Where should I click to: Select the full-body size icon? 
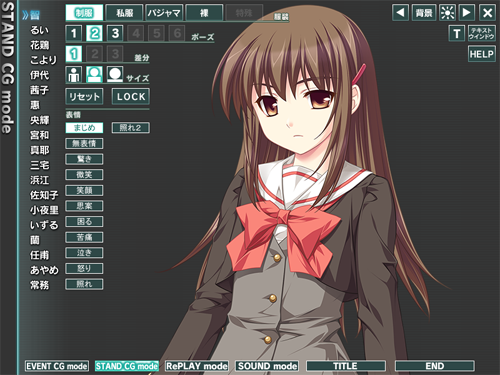[x=74, y=74]
